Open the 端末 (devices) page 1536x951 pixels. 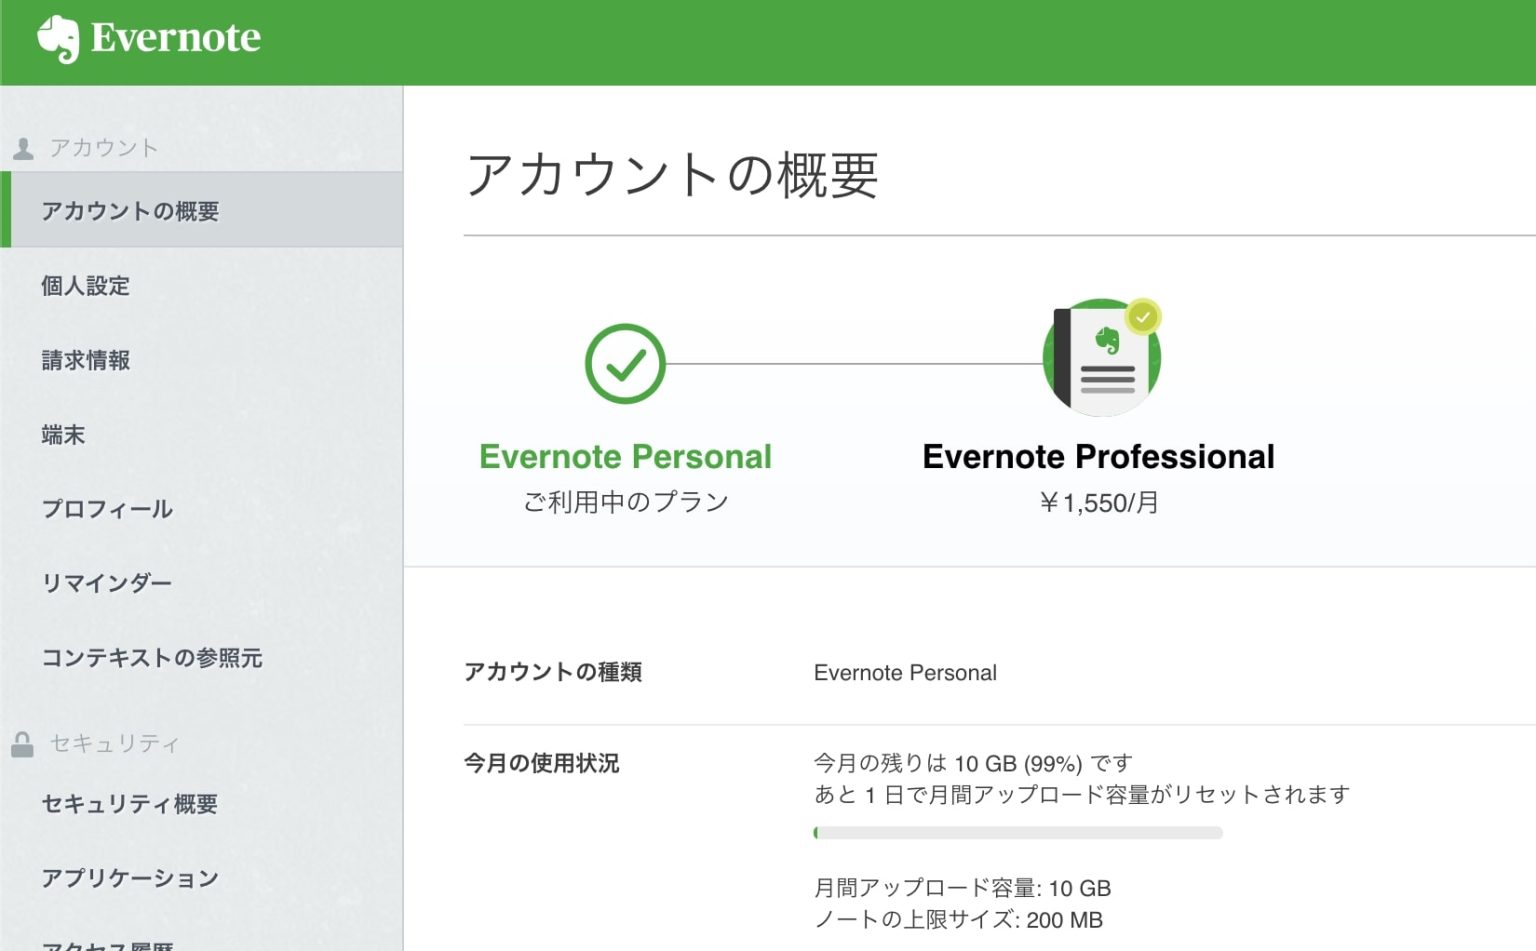click(x=63, y=434)
